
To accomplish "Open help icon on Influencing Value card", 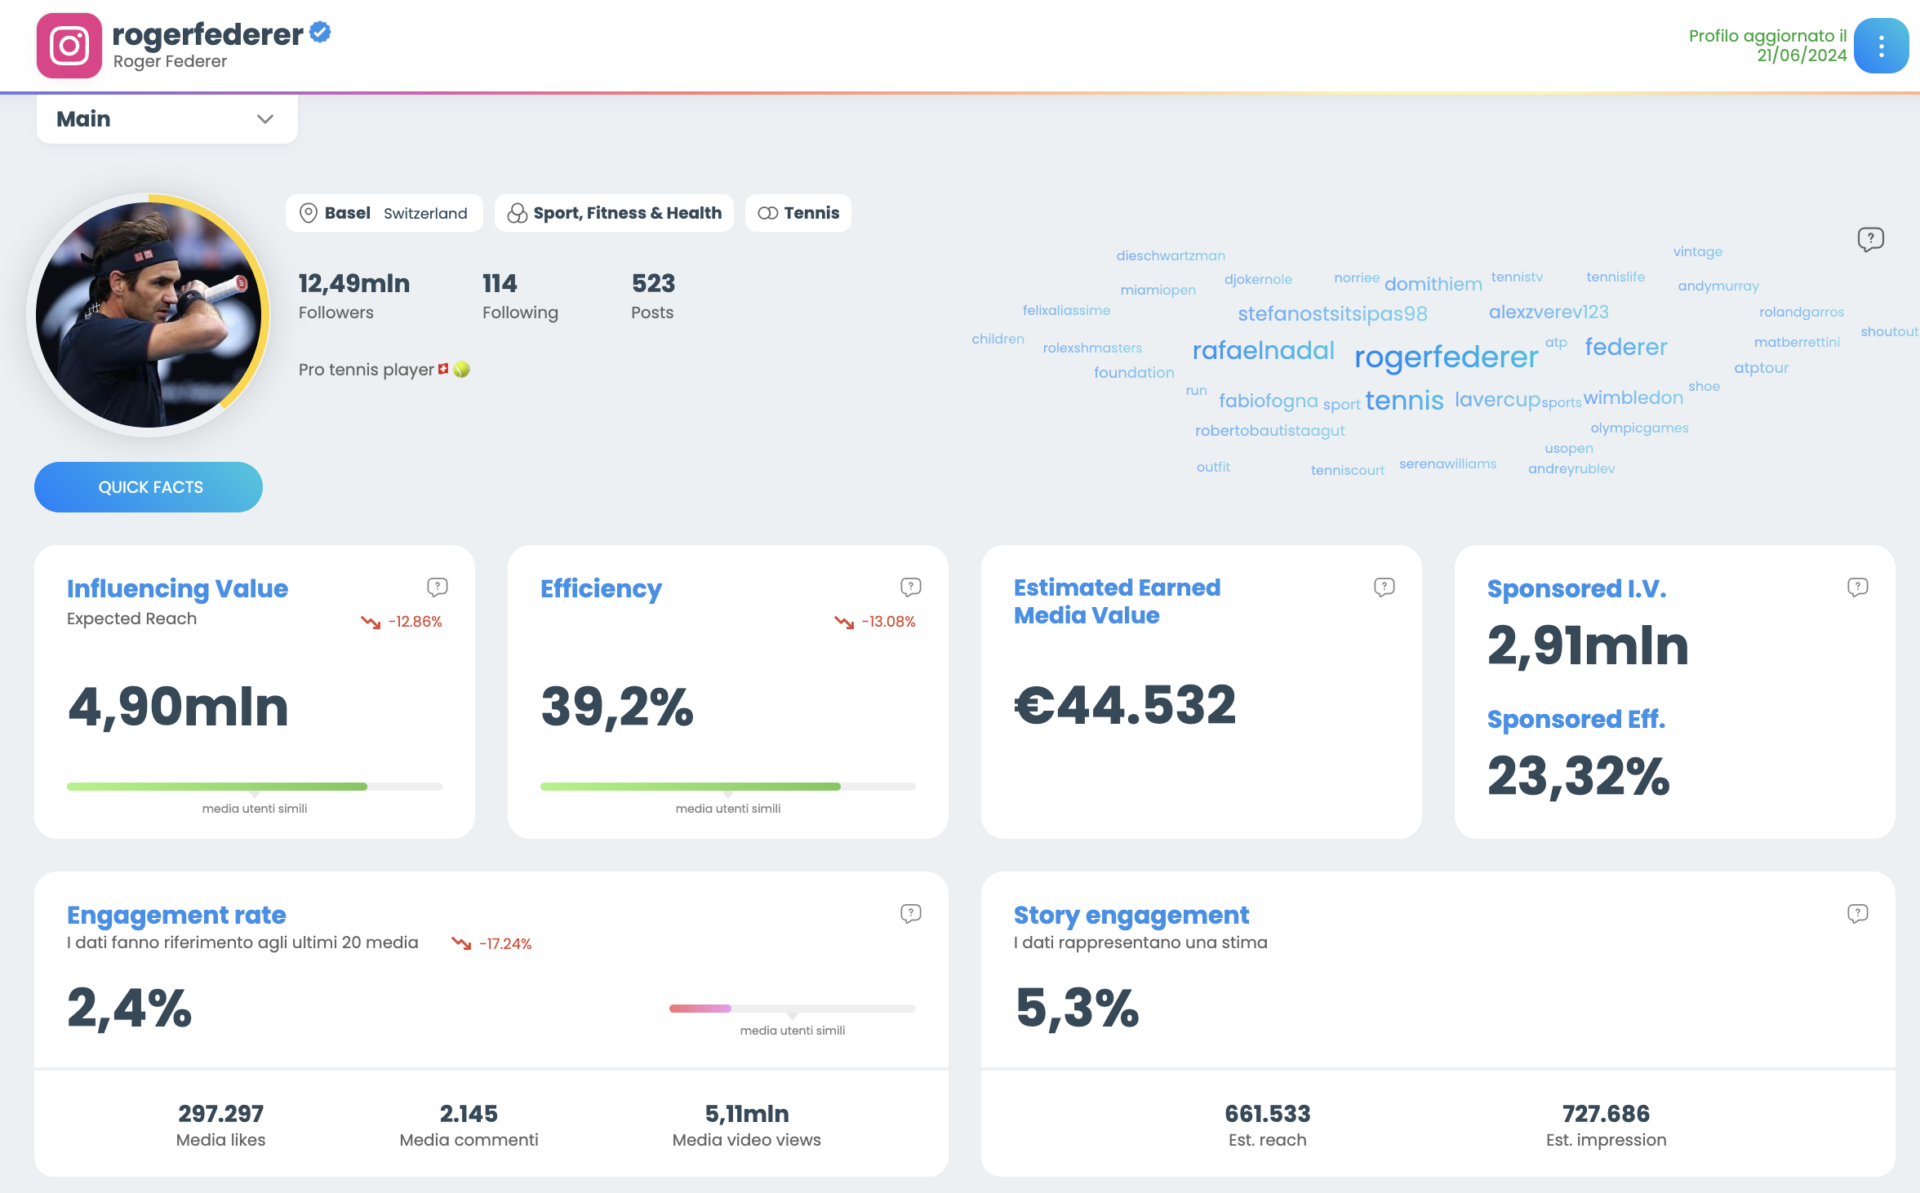I will [437, 587].
